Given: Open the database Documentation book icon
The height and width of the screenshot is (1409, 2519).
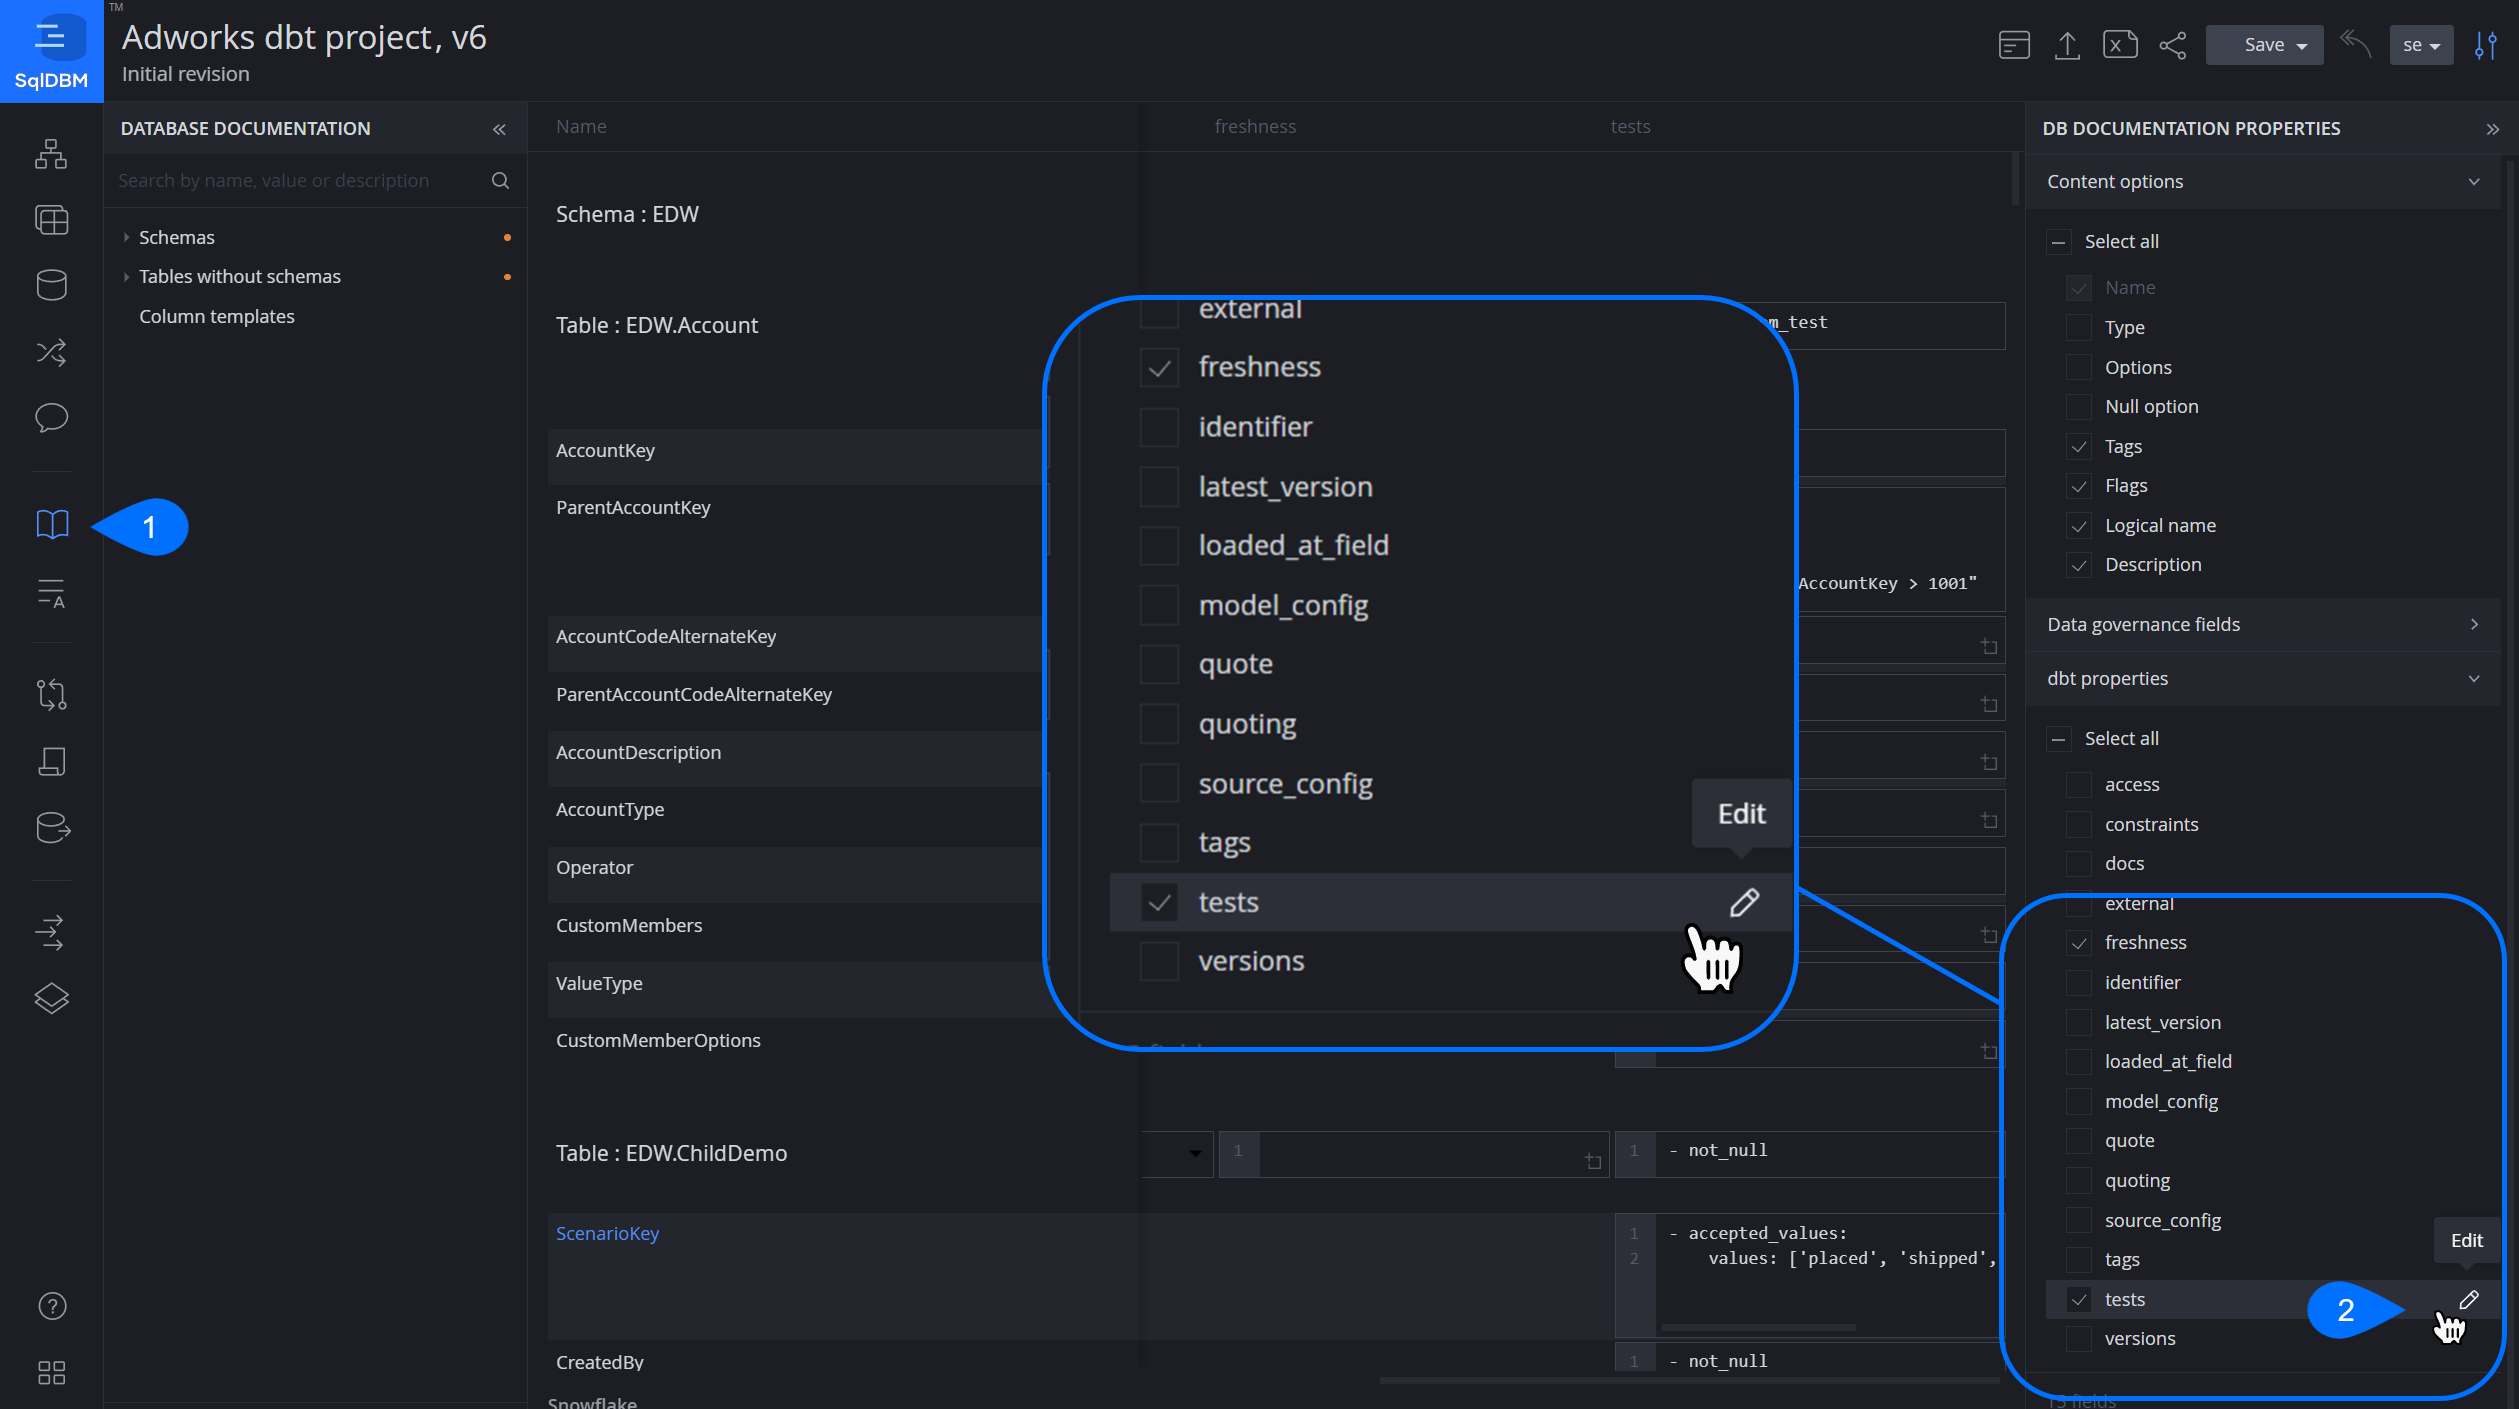Looking at the screenshot, I should click(x=52, y=524).
